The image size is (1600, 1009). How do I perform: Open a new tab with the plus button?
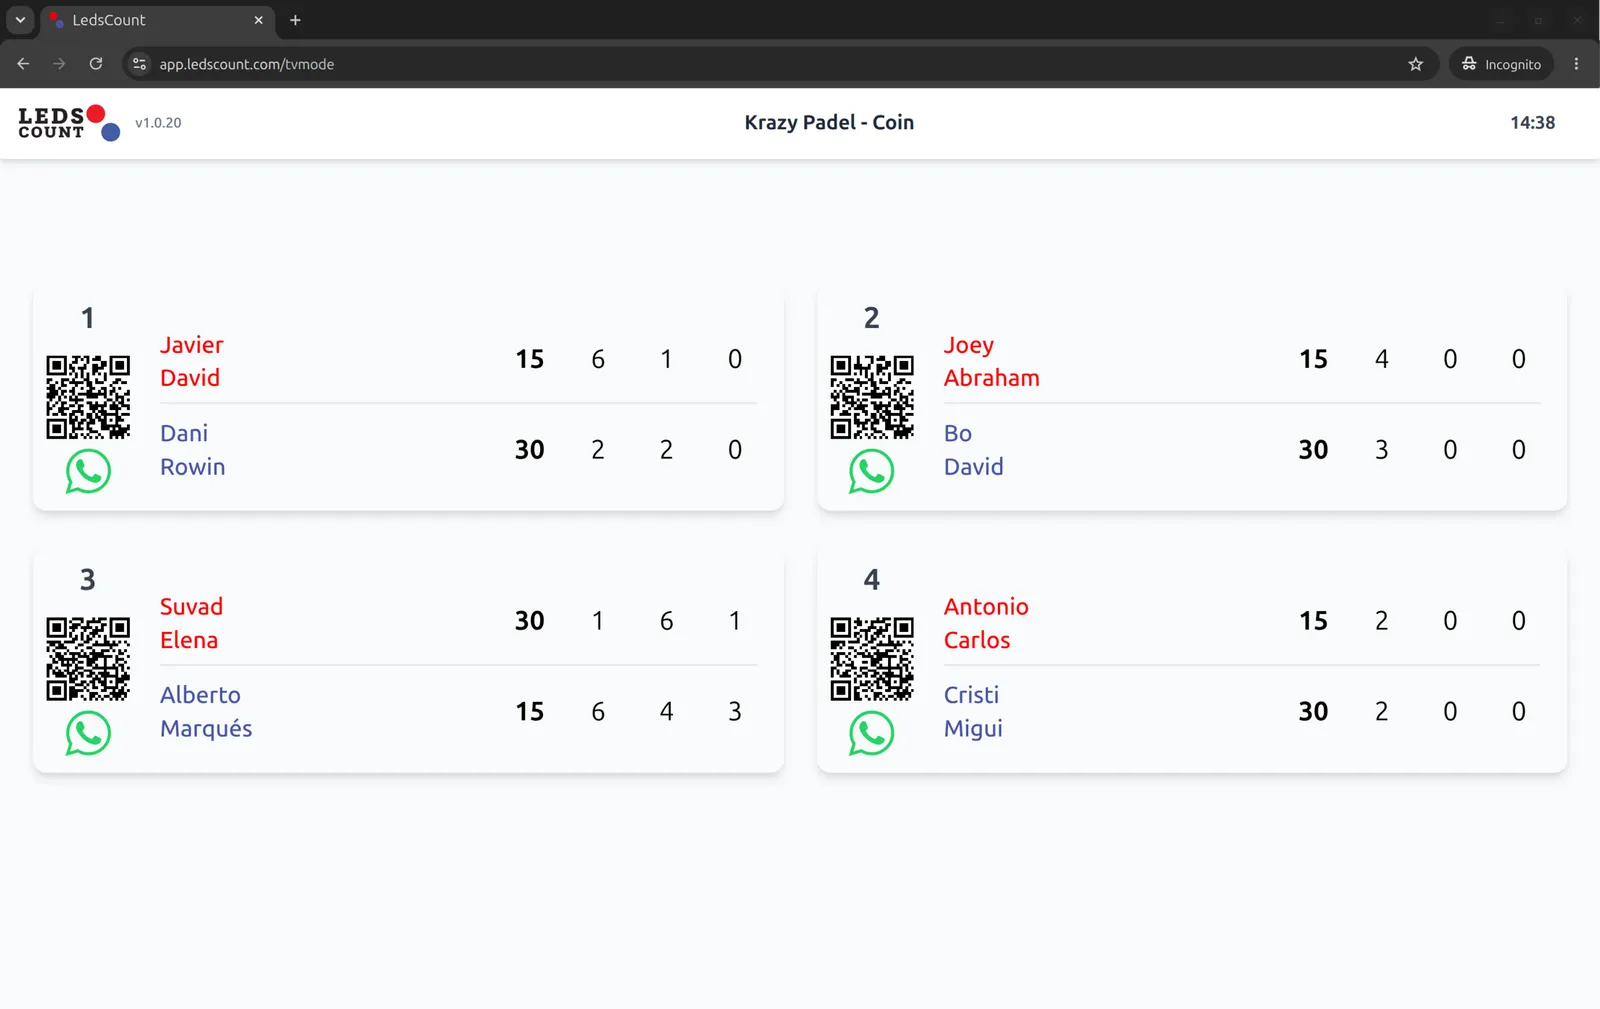pos(295,20)
